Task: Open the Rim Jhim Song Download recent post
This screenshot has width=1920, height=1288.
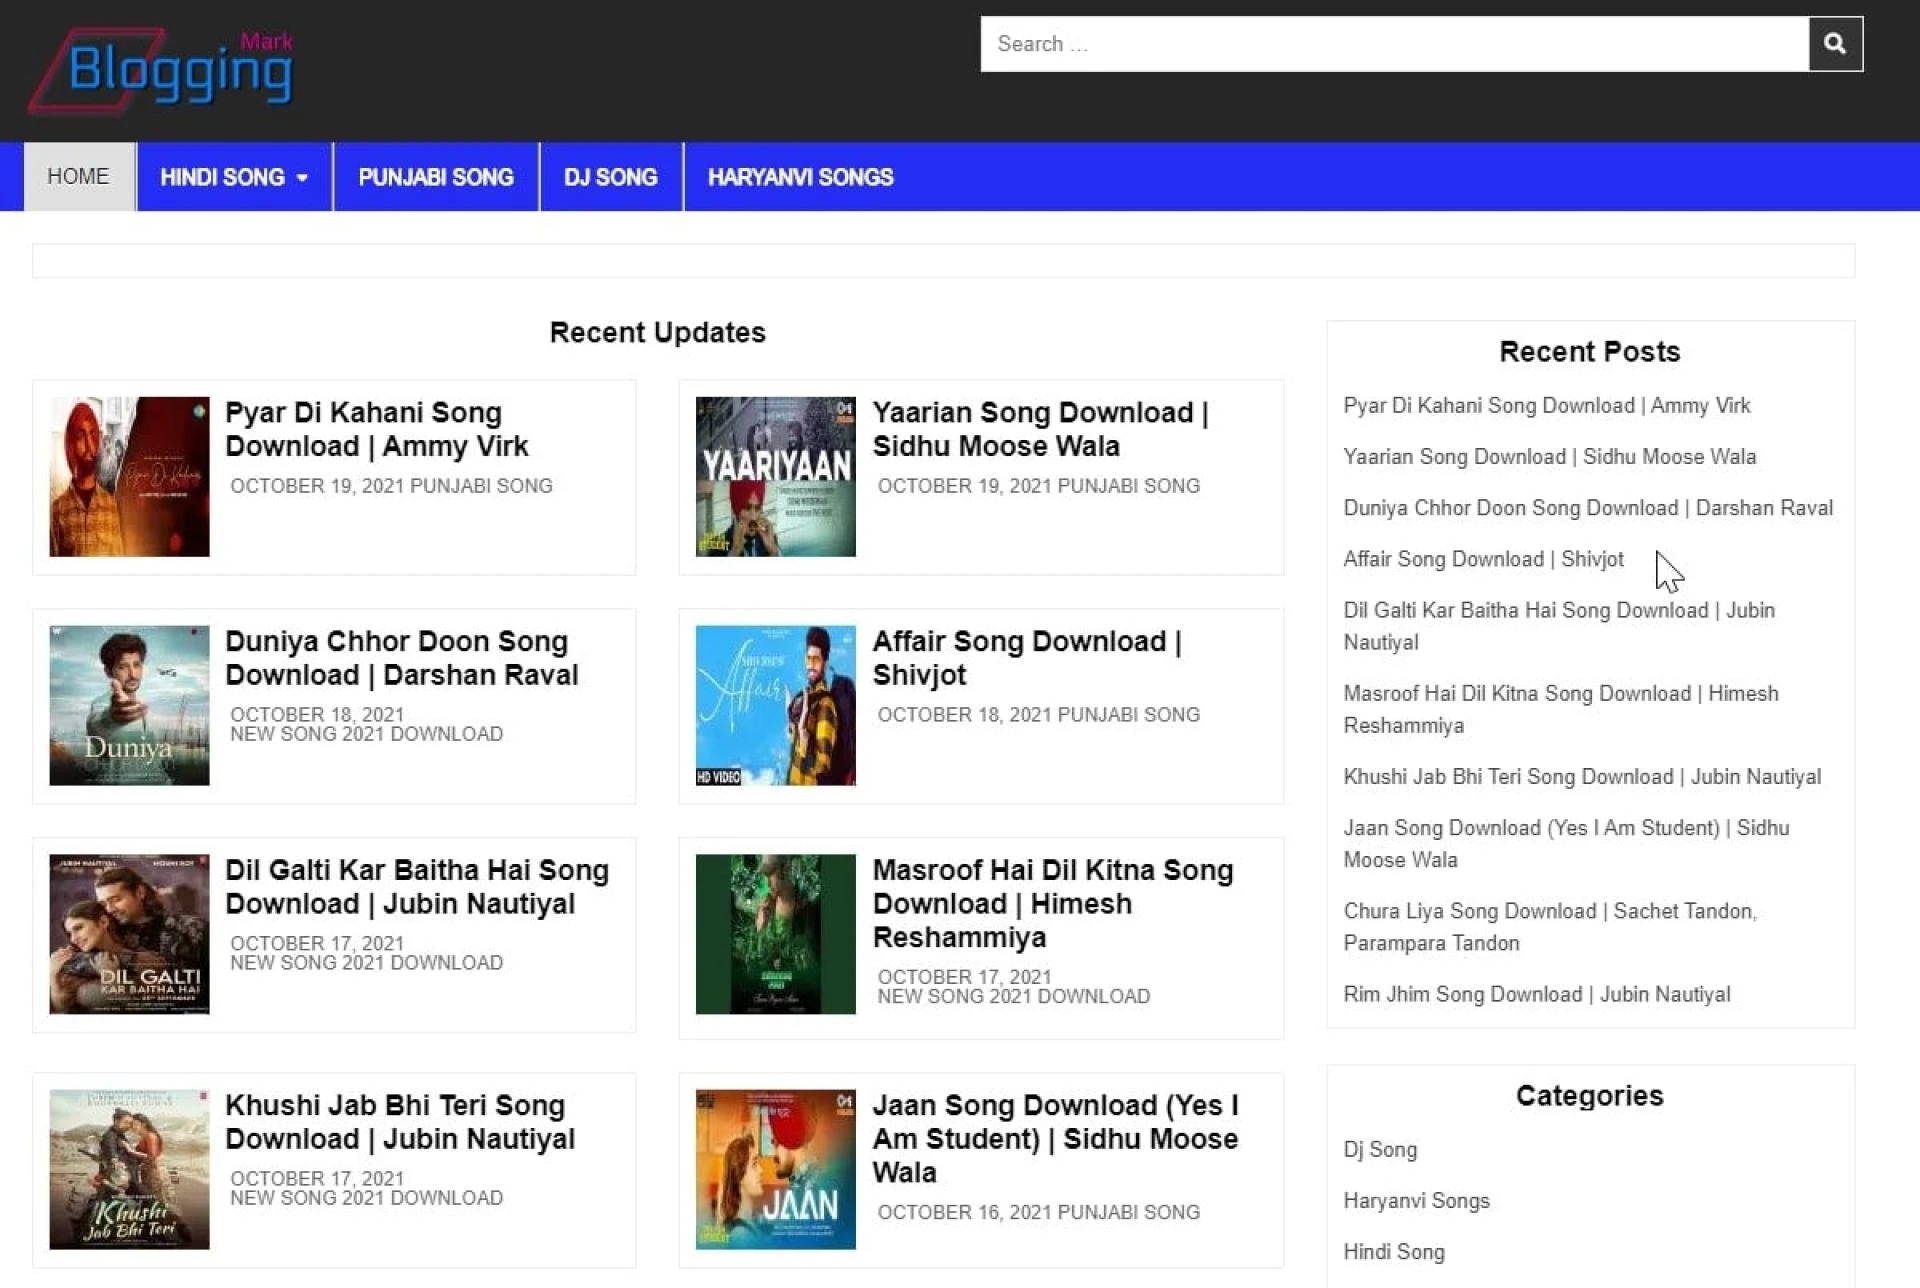Action: tap(1536, 994)
